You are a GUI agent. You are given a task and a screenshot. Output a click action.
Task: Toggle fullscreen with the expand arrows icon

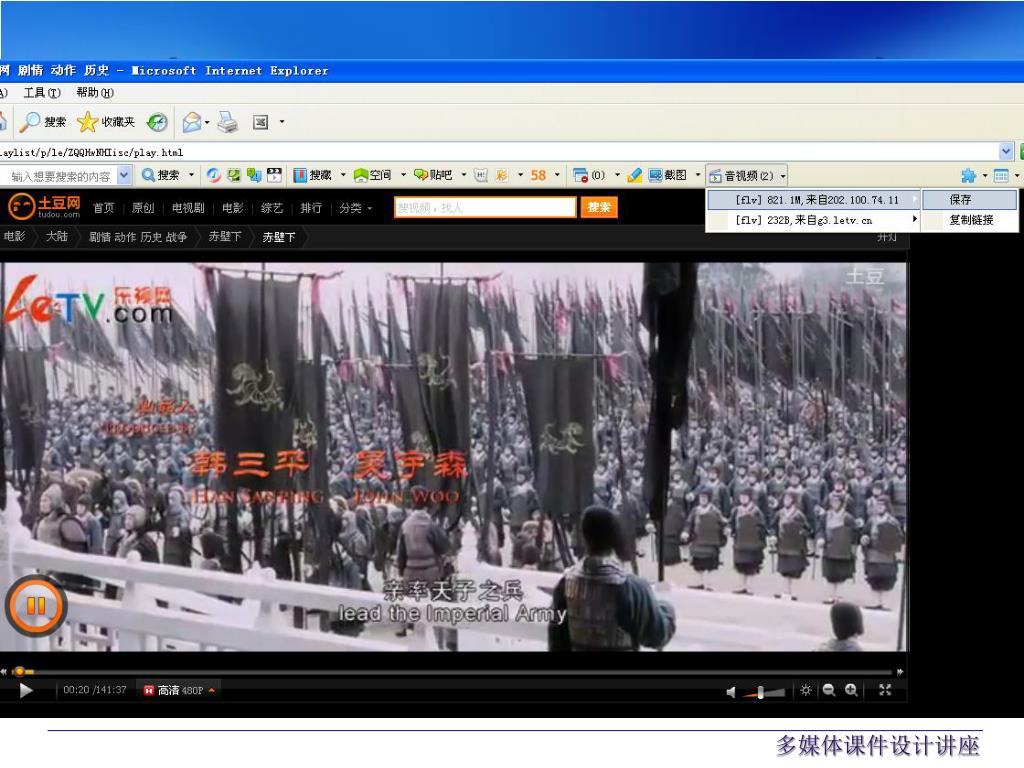point(885,690)
